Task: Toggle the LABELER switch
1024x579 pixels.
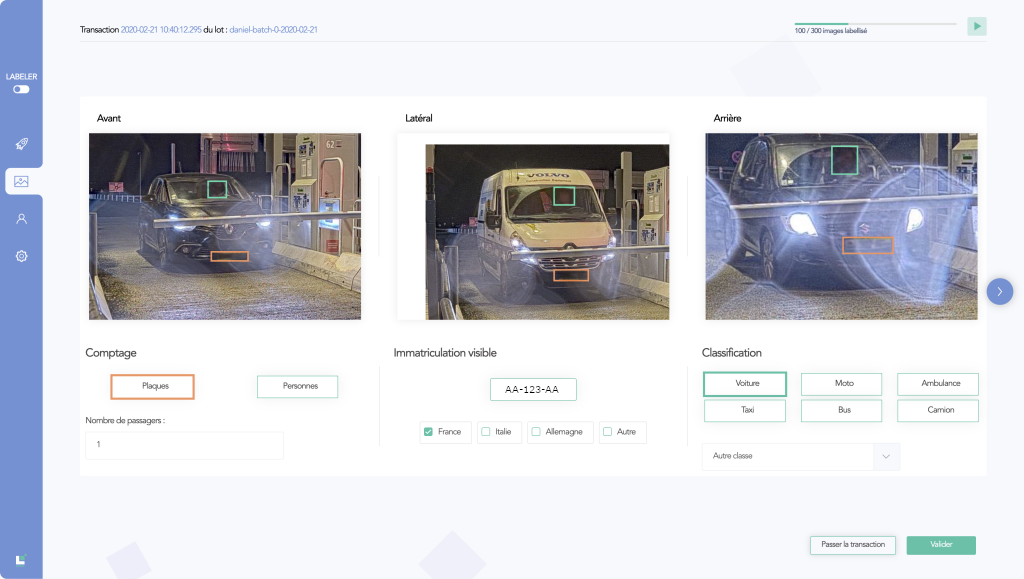Action: pyautogui.click(x=19, y=89)
